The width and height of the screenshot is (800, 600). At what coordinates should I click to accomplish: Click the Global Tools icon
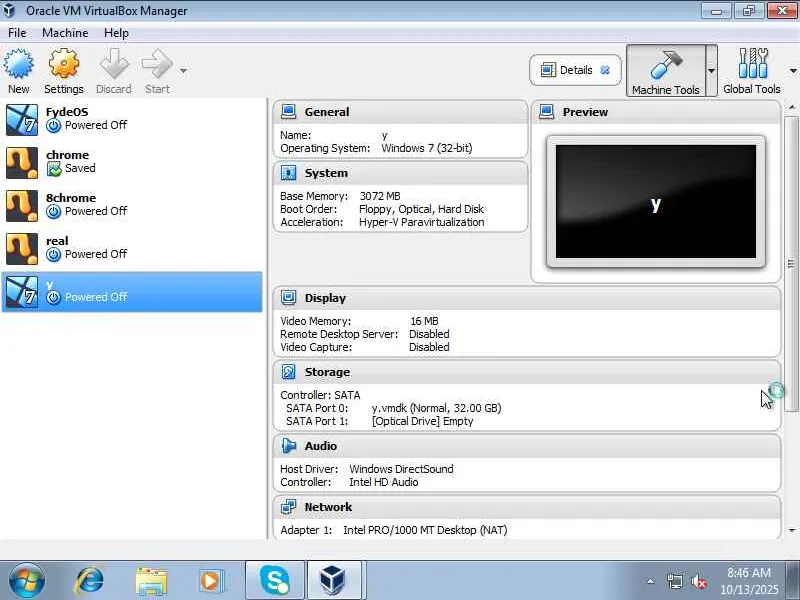pyautogui.click(x=752, y=64)
